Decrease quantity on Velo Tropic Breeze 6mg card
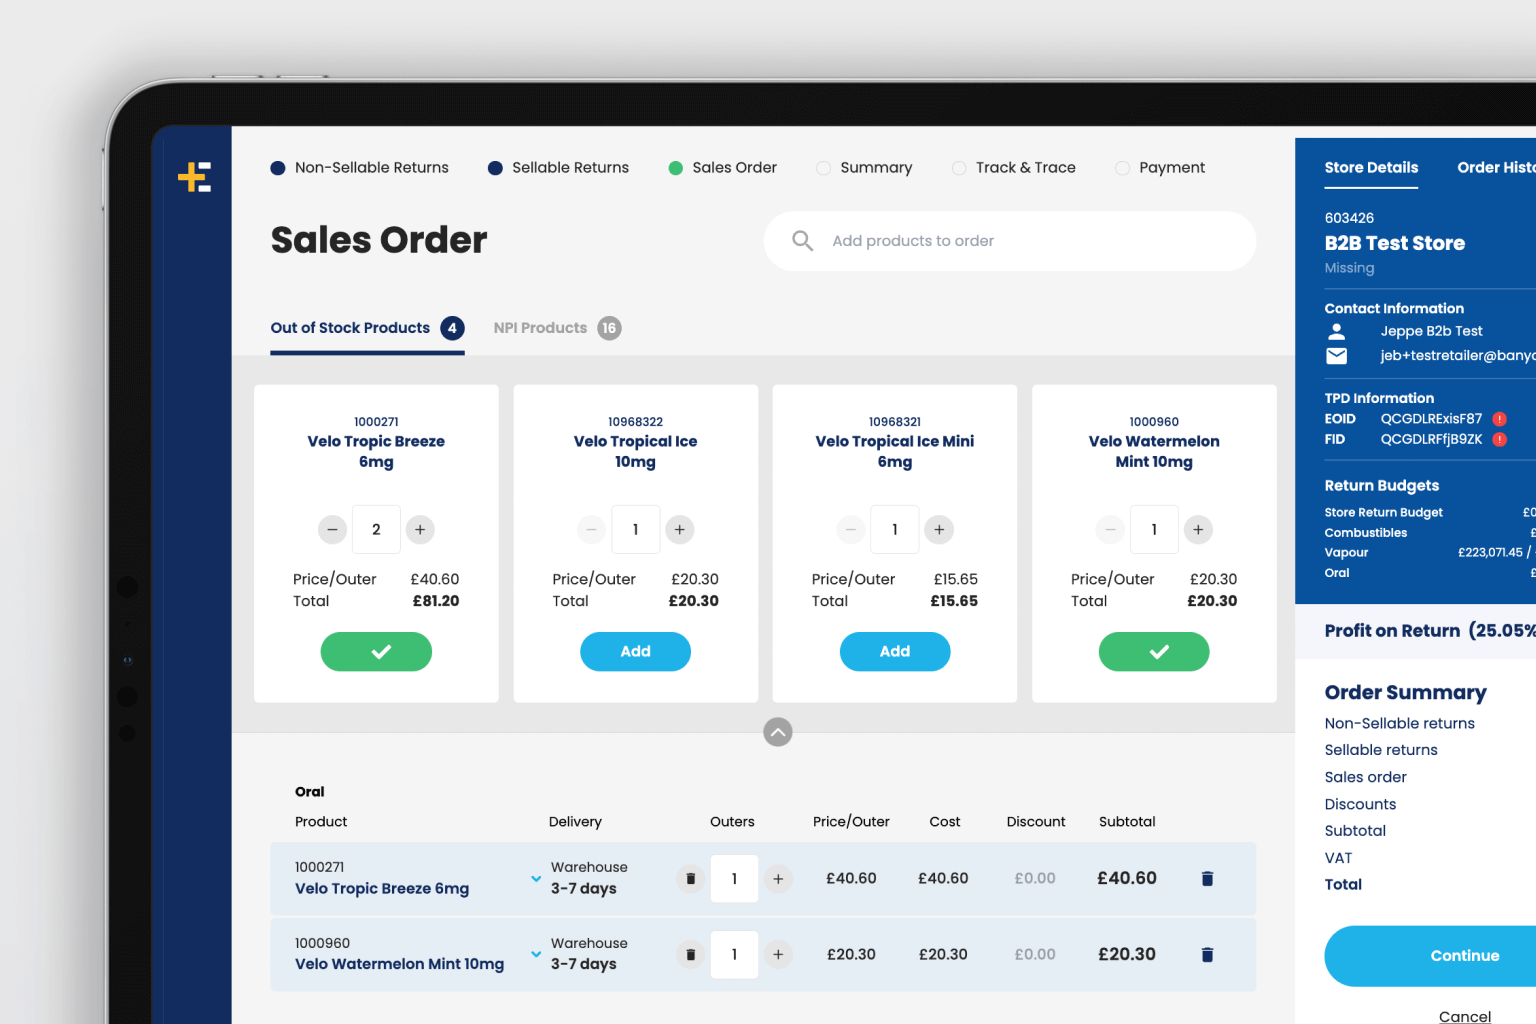 click(332, 529)
